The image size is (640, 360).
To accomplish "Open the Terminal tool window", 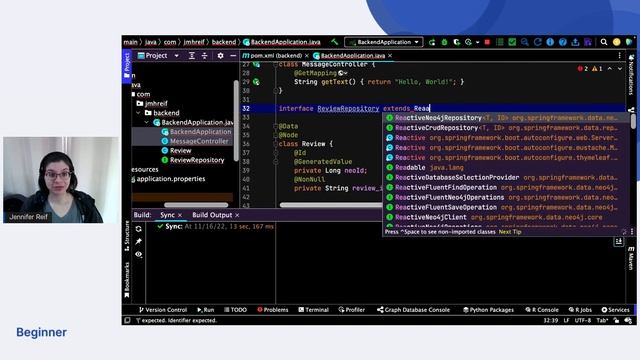I will tap(313, 310).
